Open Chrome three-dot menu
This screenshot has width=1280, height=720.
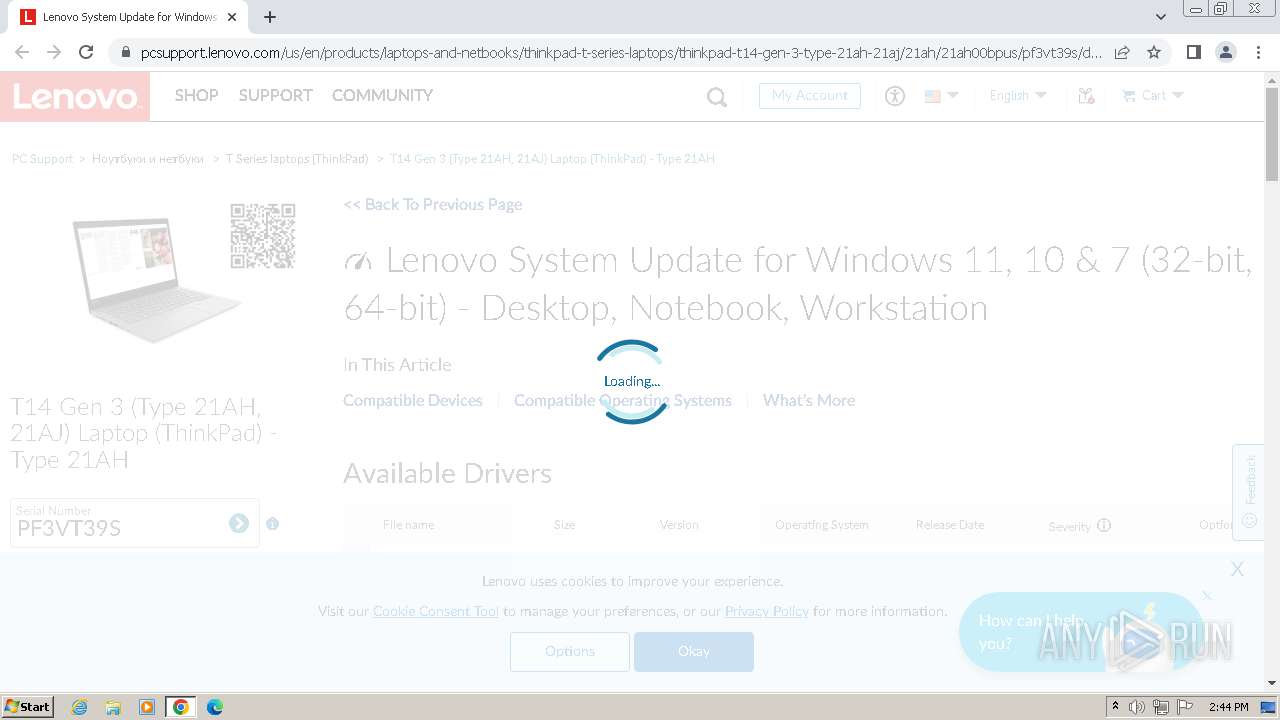point(1258,52)
